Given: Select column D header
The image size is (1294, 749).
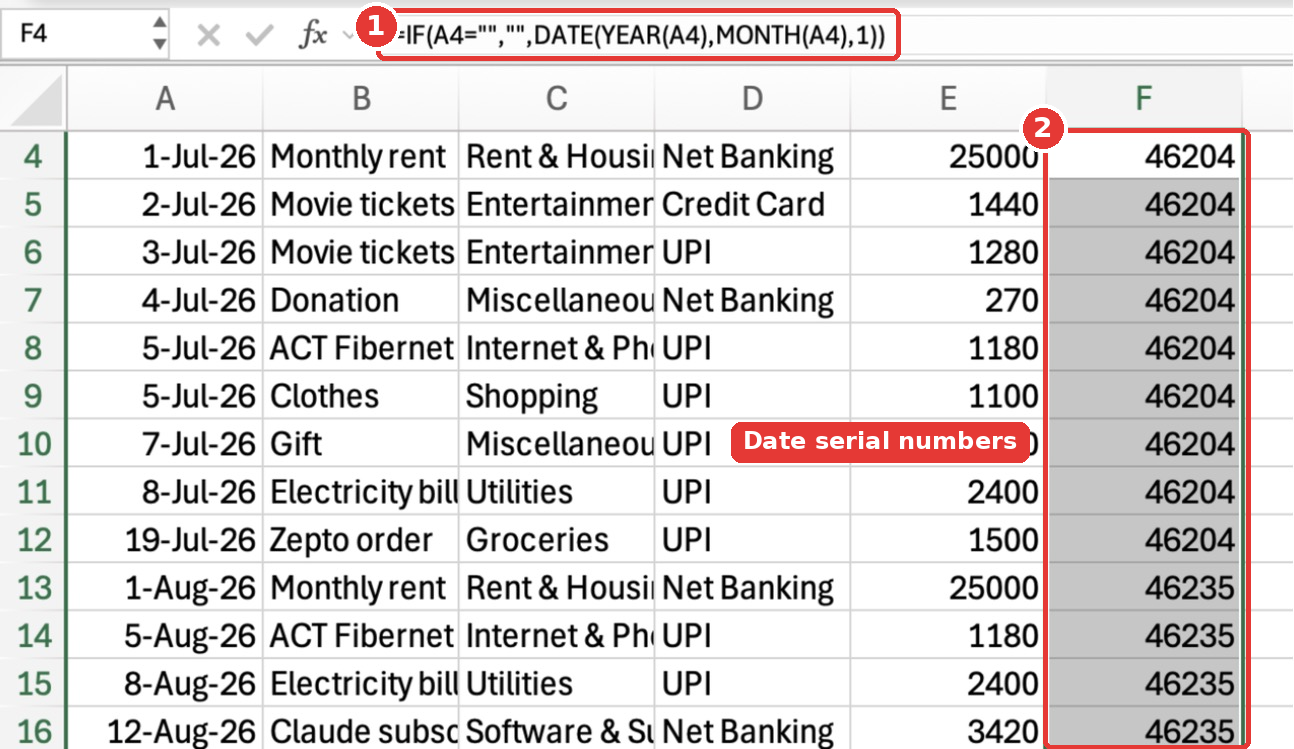Looking at the screenshot, I should coord(753,98).
